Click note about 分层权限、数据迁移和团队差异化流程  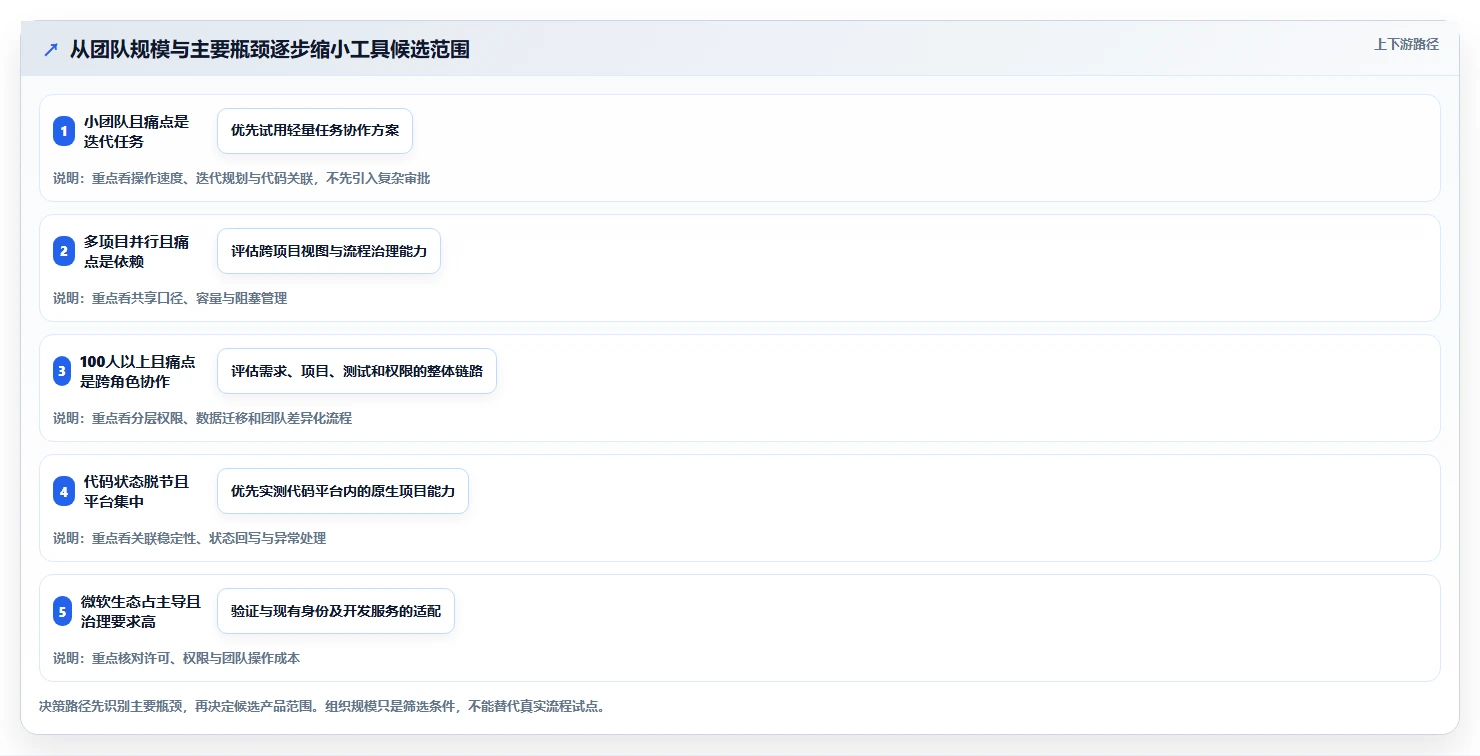pos(202,418)
